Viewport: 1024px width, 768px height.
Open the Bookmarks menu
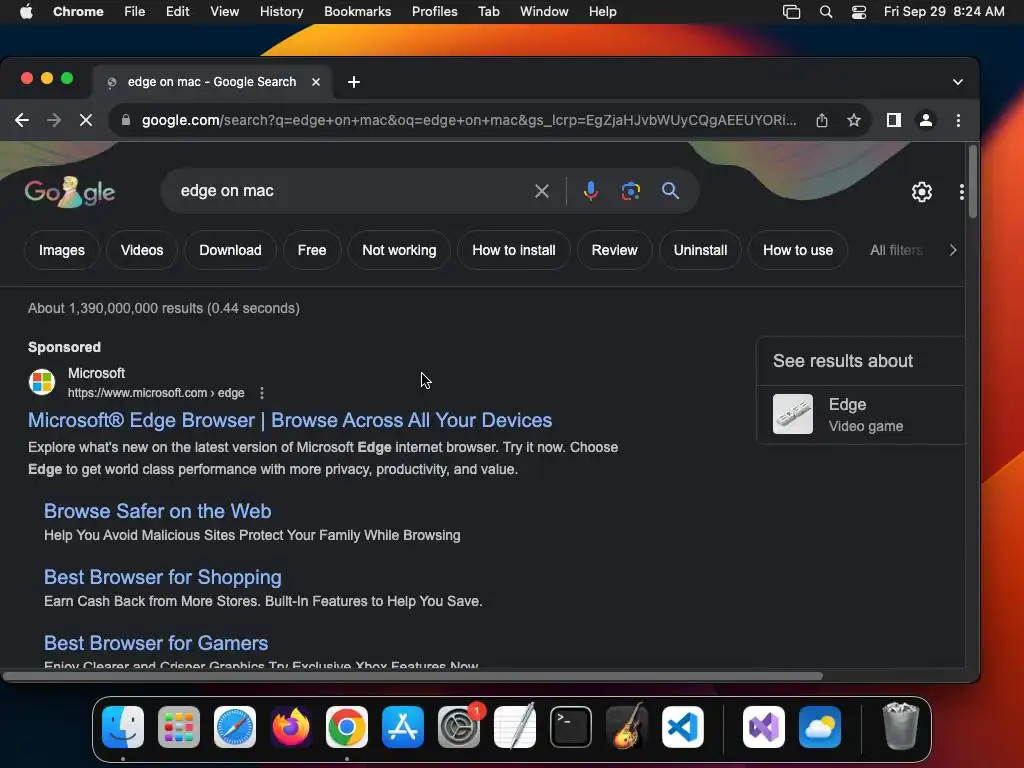pos(357,12)
